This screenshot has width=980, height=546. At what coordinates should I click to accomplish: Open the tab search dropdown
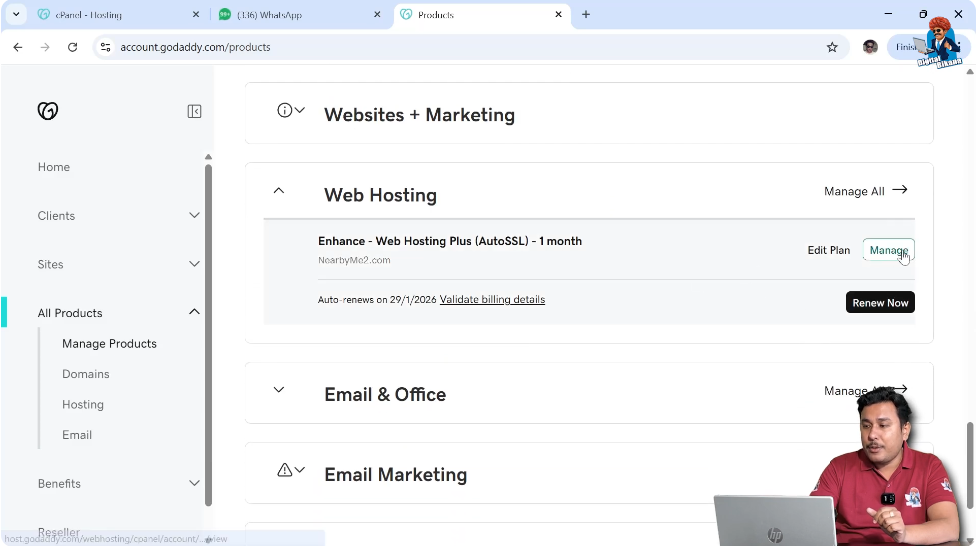(x=16, y=14)
